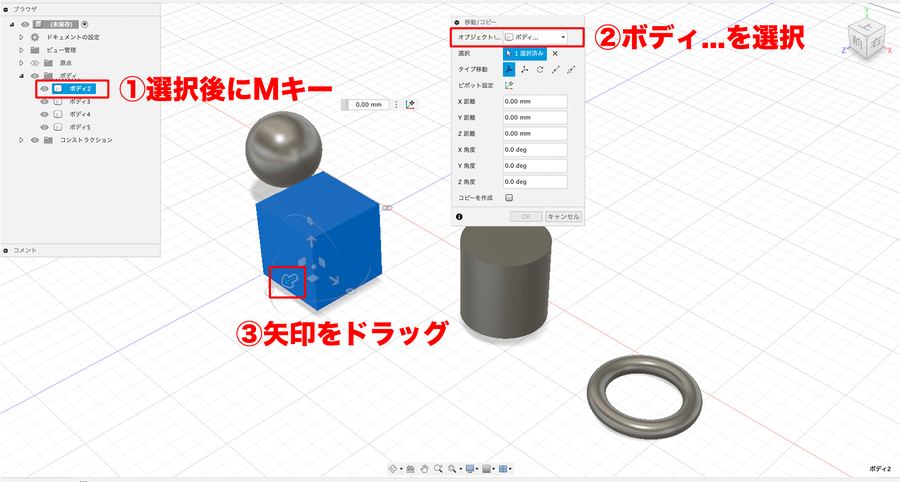
Task: Click the Set Pivot icon in dialog
Action: tap(509, 85)
